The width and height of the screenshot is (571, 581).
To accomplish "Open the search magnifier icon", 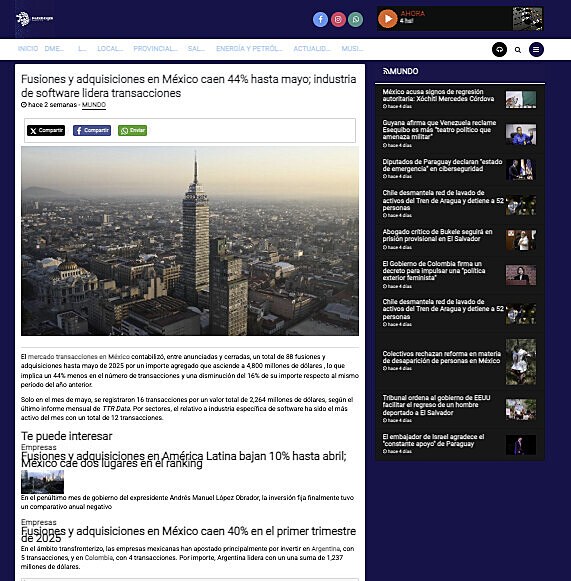I will 518,50.
